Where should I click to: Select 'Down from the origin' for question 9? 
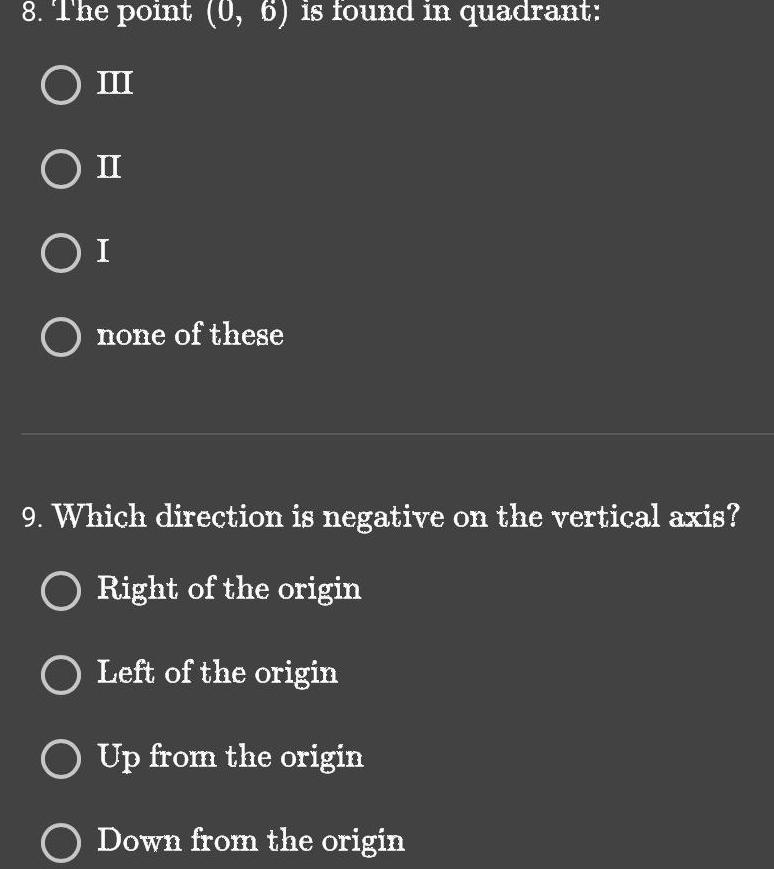[x=61, y=843]
